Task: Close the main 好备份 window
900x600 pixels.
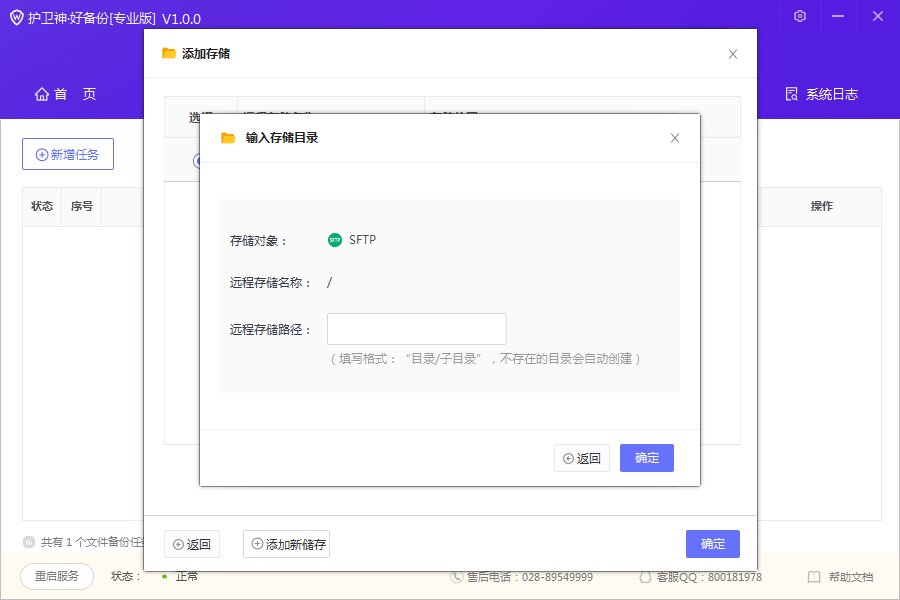Action: pos(878,16)
